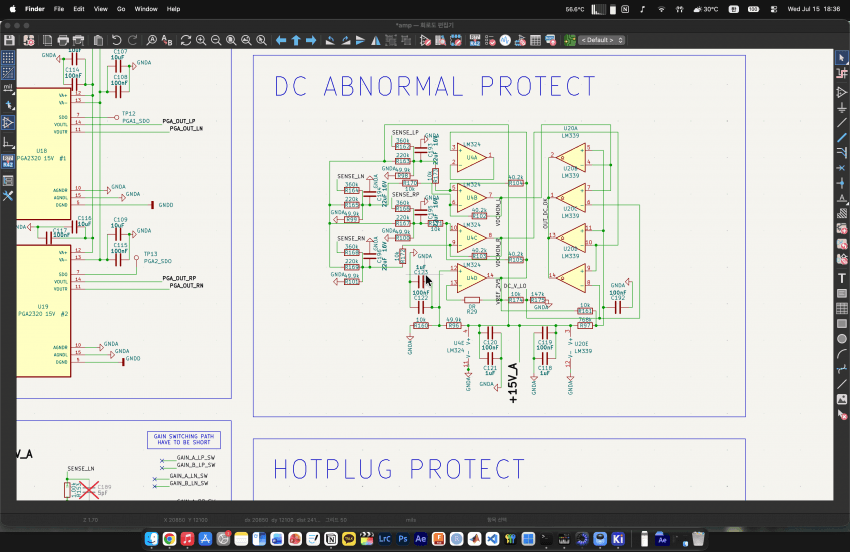Open the Help menu
The width and height of the screenshot is (850, 552).
(x=173, y=9)
